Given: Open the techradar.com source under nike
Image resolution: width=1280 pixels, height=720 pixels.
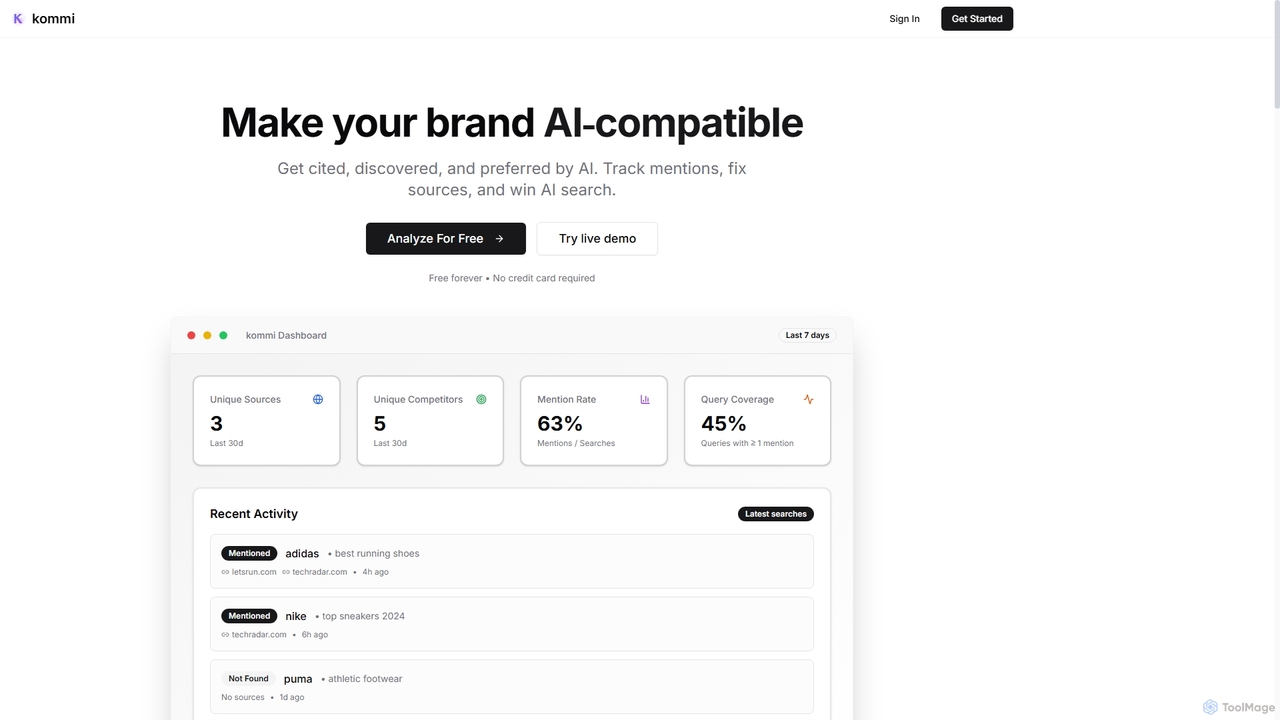Looking at the screenshot, I should 259,635.
